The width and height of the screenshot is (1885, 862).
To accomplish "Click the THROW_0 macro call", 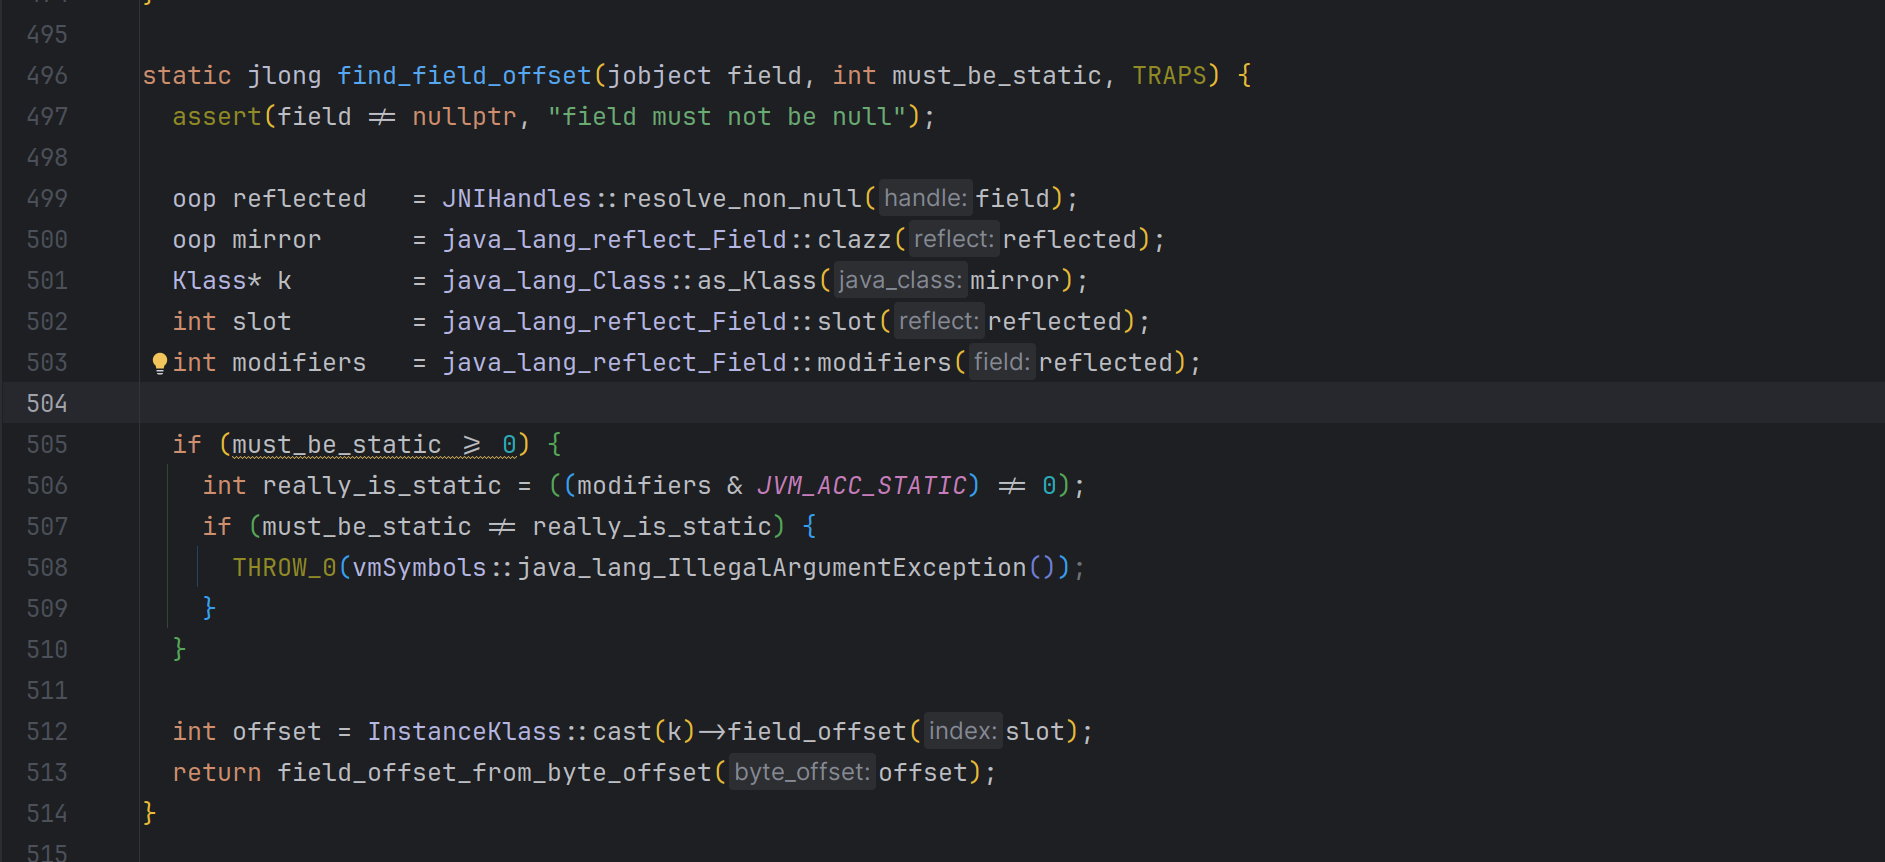I will tap(285, 568).
